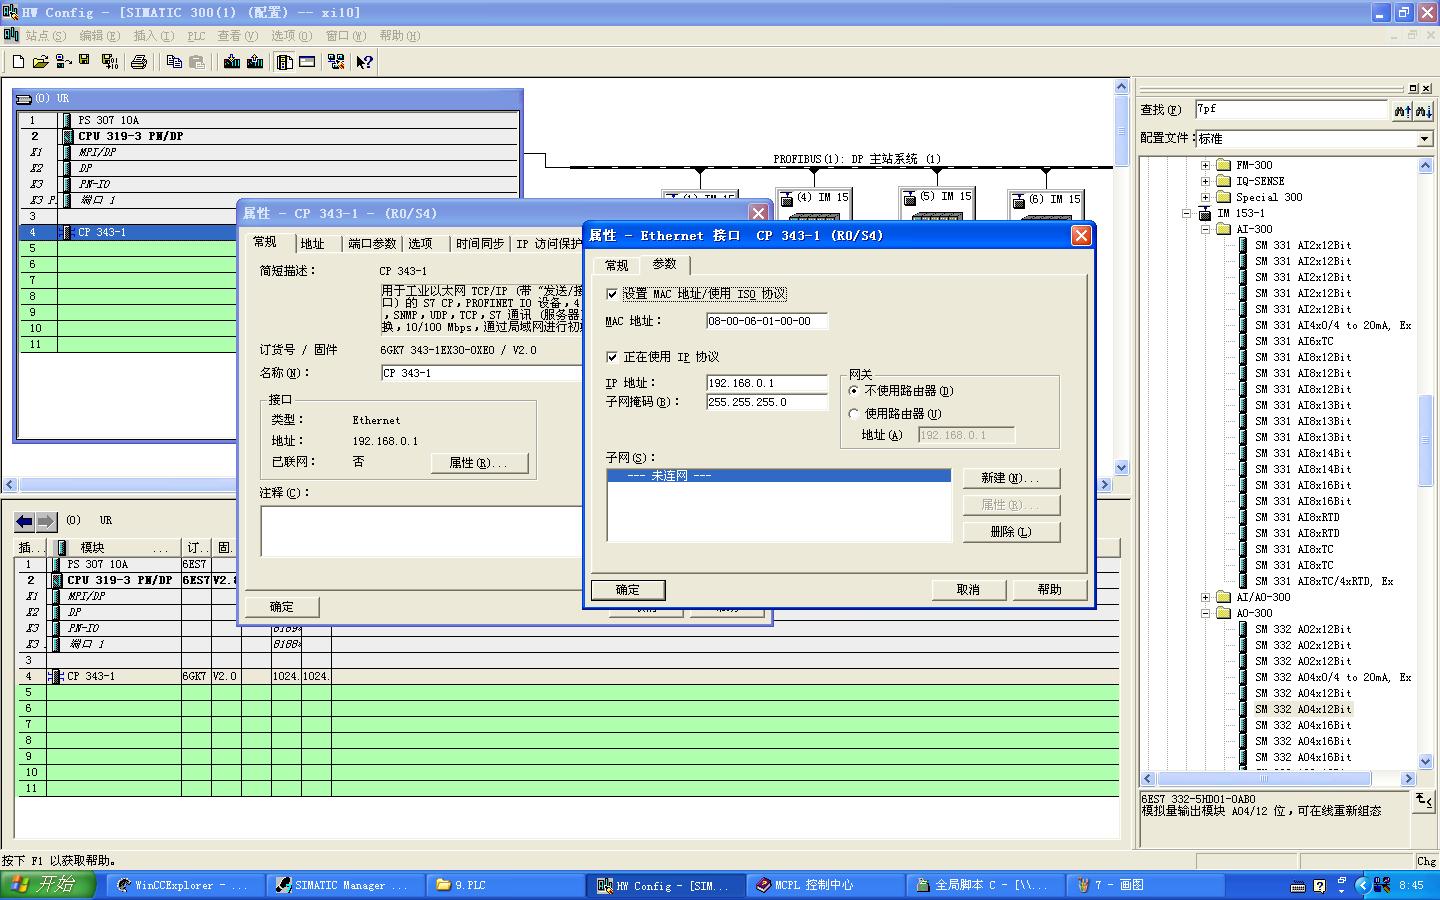Select the 使用路由器 radio button
This screenshot has height=900, width=1440.
854,414
